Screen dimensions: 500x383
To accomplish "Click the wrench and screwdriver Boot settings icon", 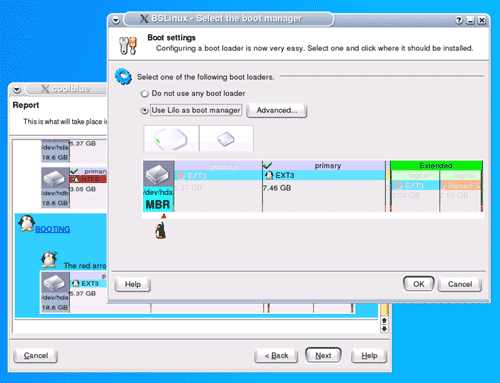I will [x=128, y=46].
